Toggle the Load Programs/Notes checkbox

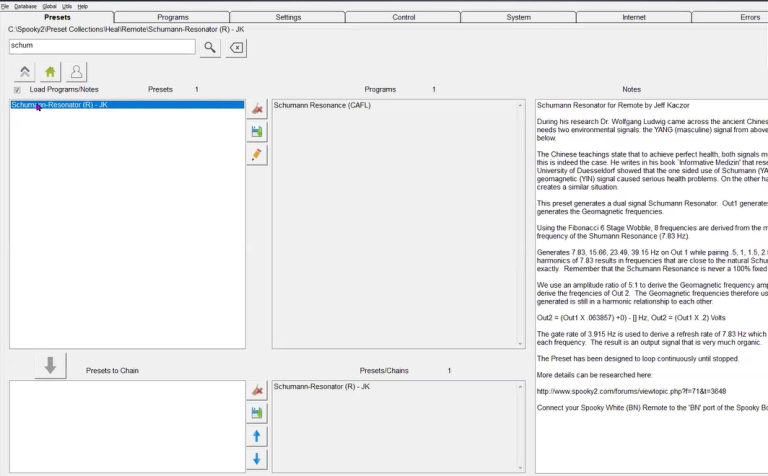17,90
